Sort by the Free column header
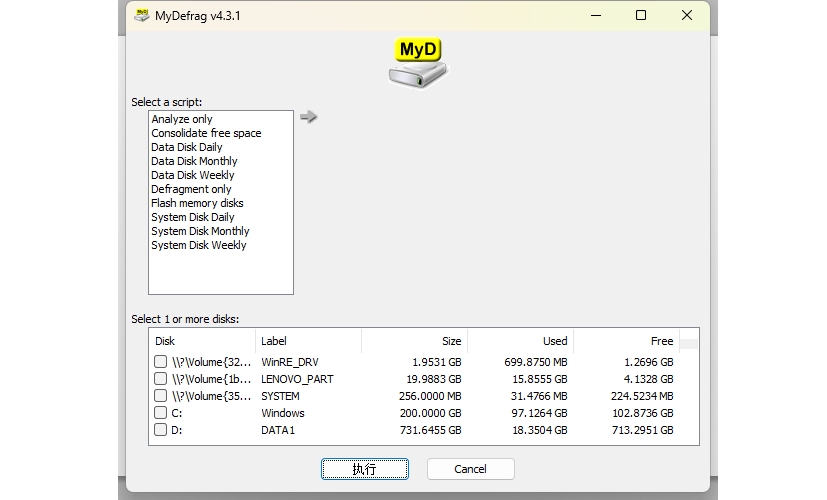827x500 pixels. point(627,341)
